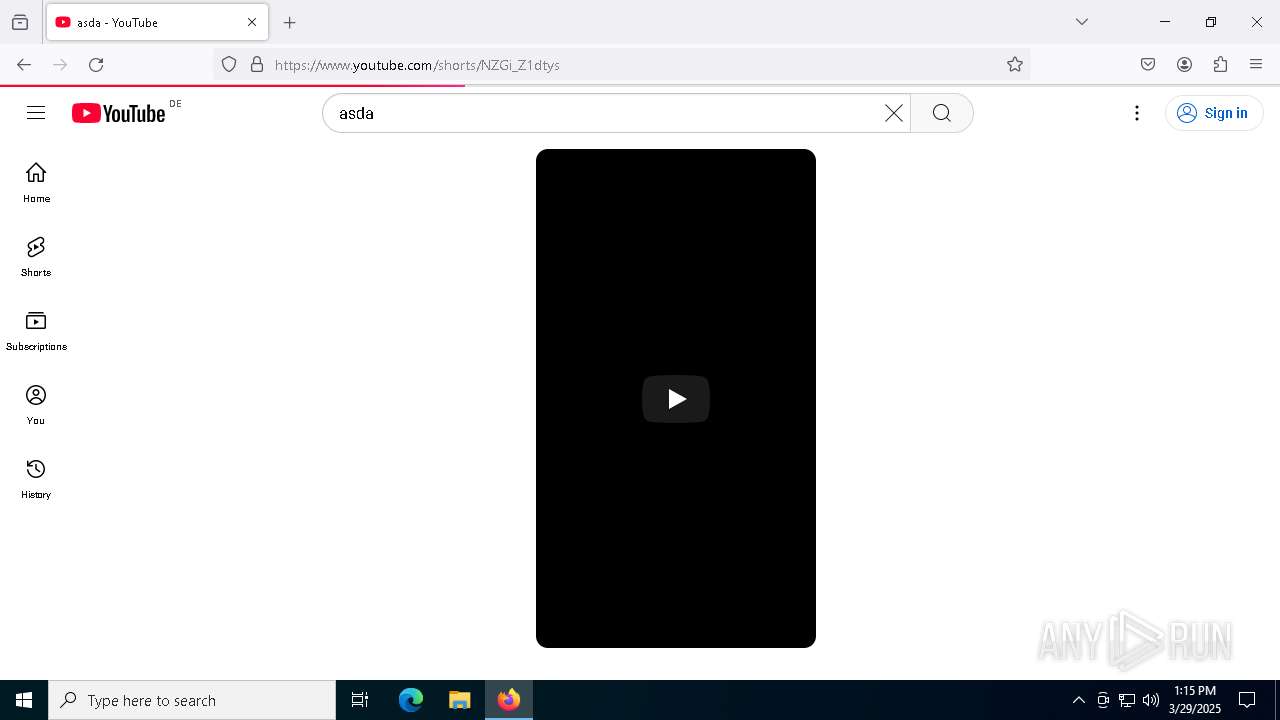The width and height of the screenshot is (1280, 720).
Task: Open the Firefox account menu
Action: coord(1184,64)
